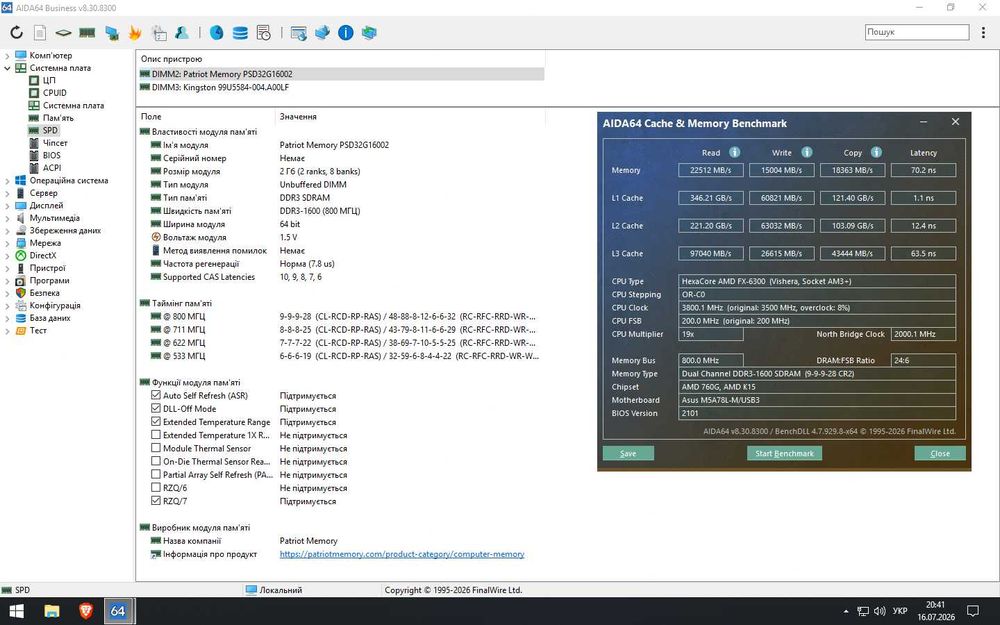The height and width of the screenshot is (625, 1000).
Task: Toggle Extended Temperature 1X R... checkbox
Action: point(156,435)
